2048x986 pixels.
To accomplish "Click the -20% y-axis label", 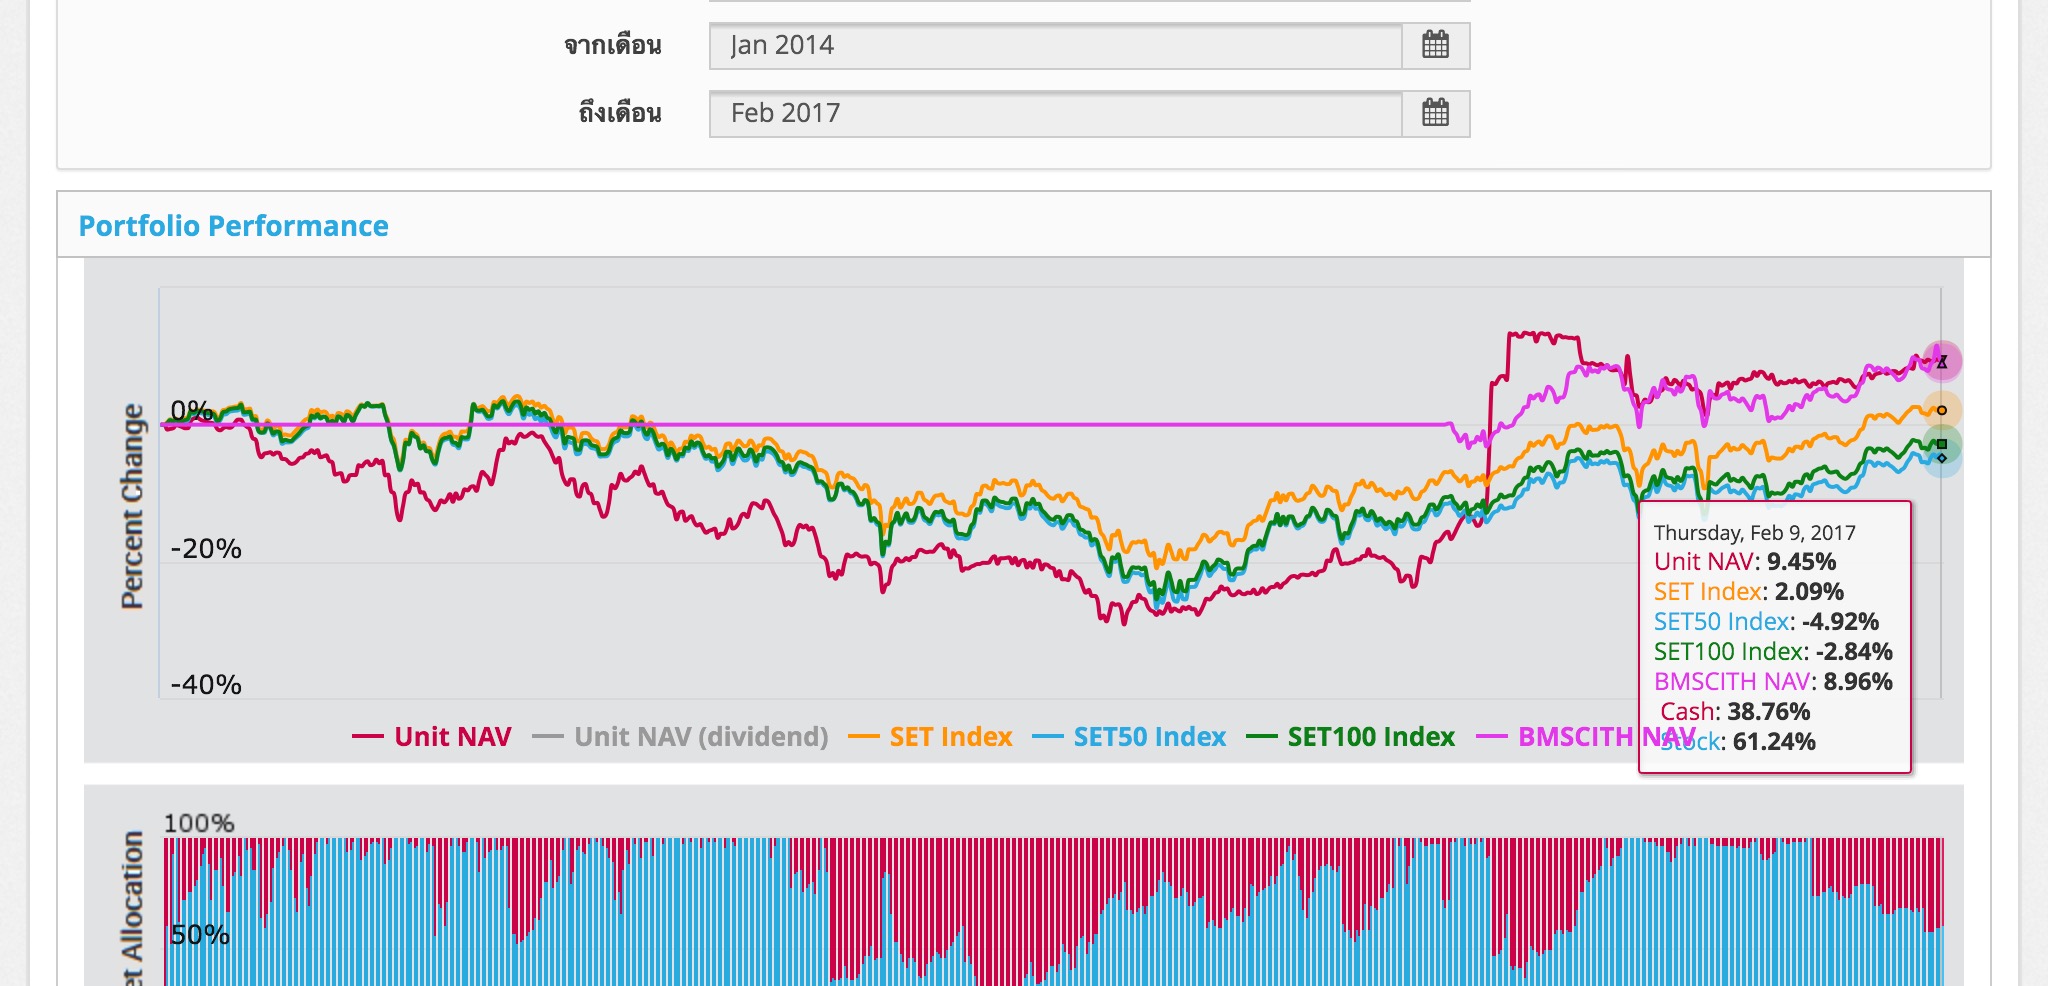I will pos(206,549).
